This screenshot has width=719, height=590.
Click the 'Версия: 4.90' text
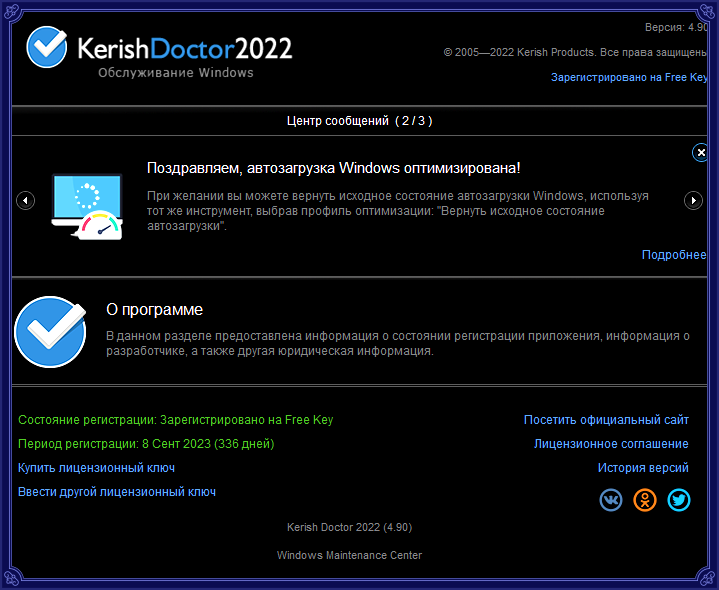pos(676,28)
